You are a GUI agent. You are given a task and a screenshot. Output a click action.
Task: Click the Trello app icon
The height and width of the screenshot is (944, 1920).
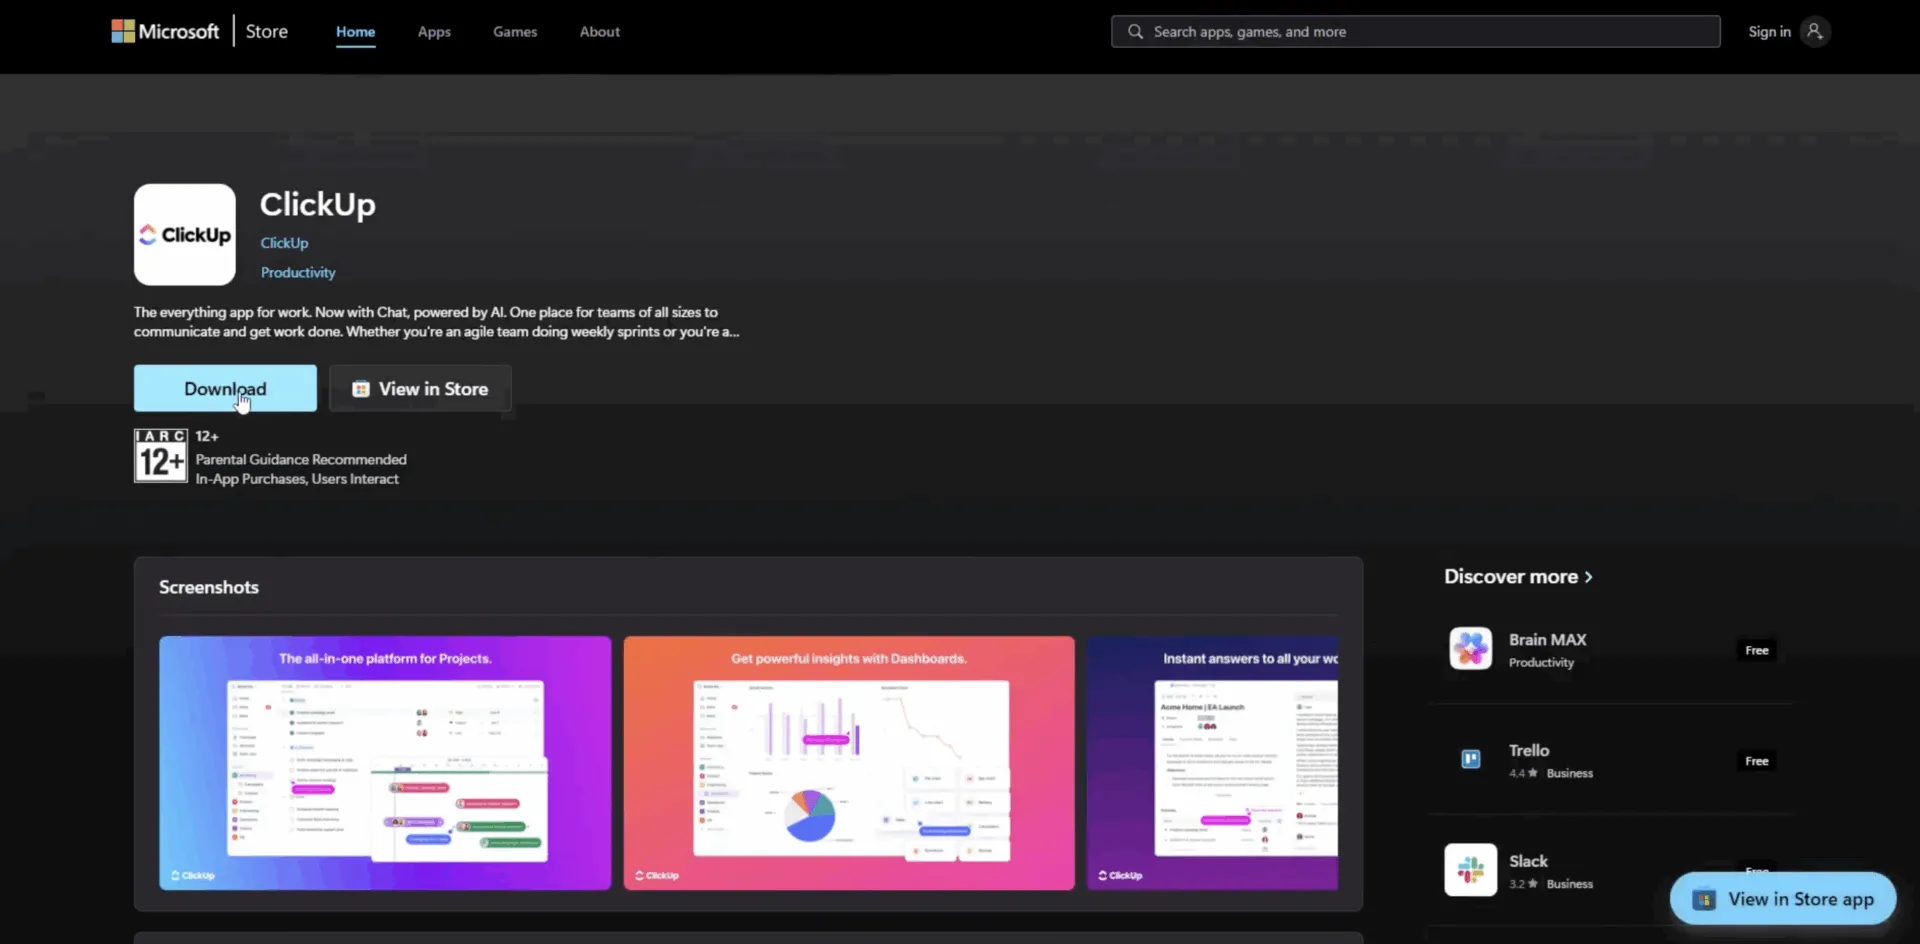pos(1471,759)
